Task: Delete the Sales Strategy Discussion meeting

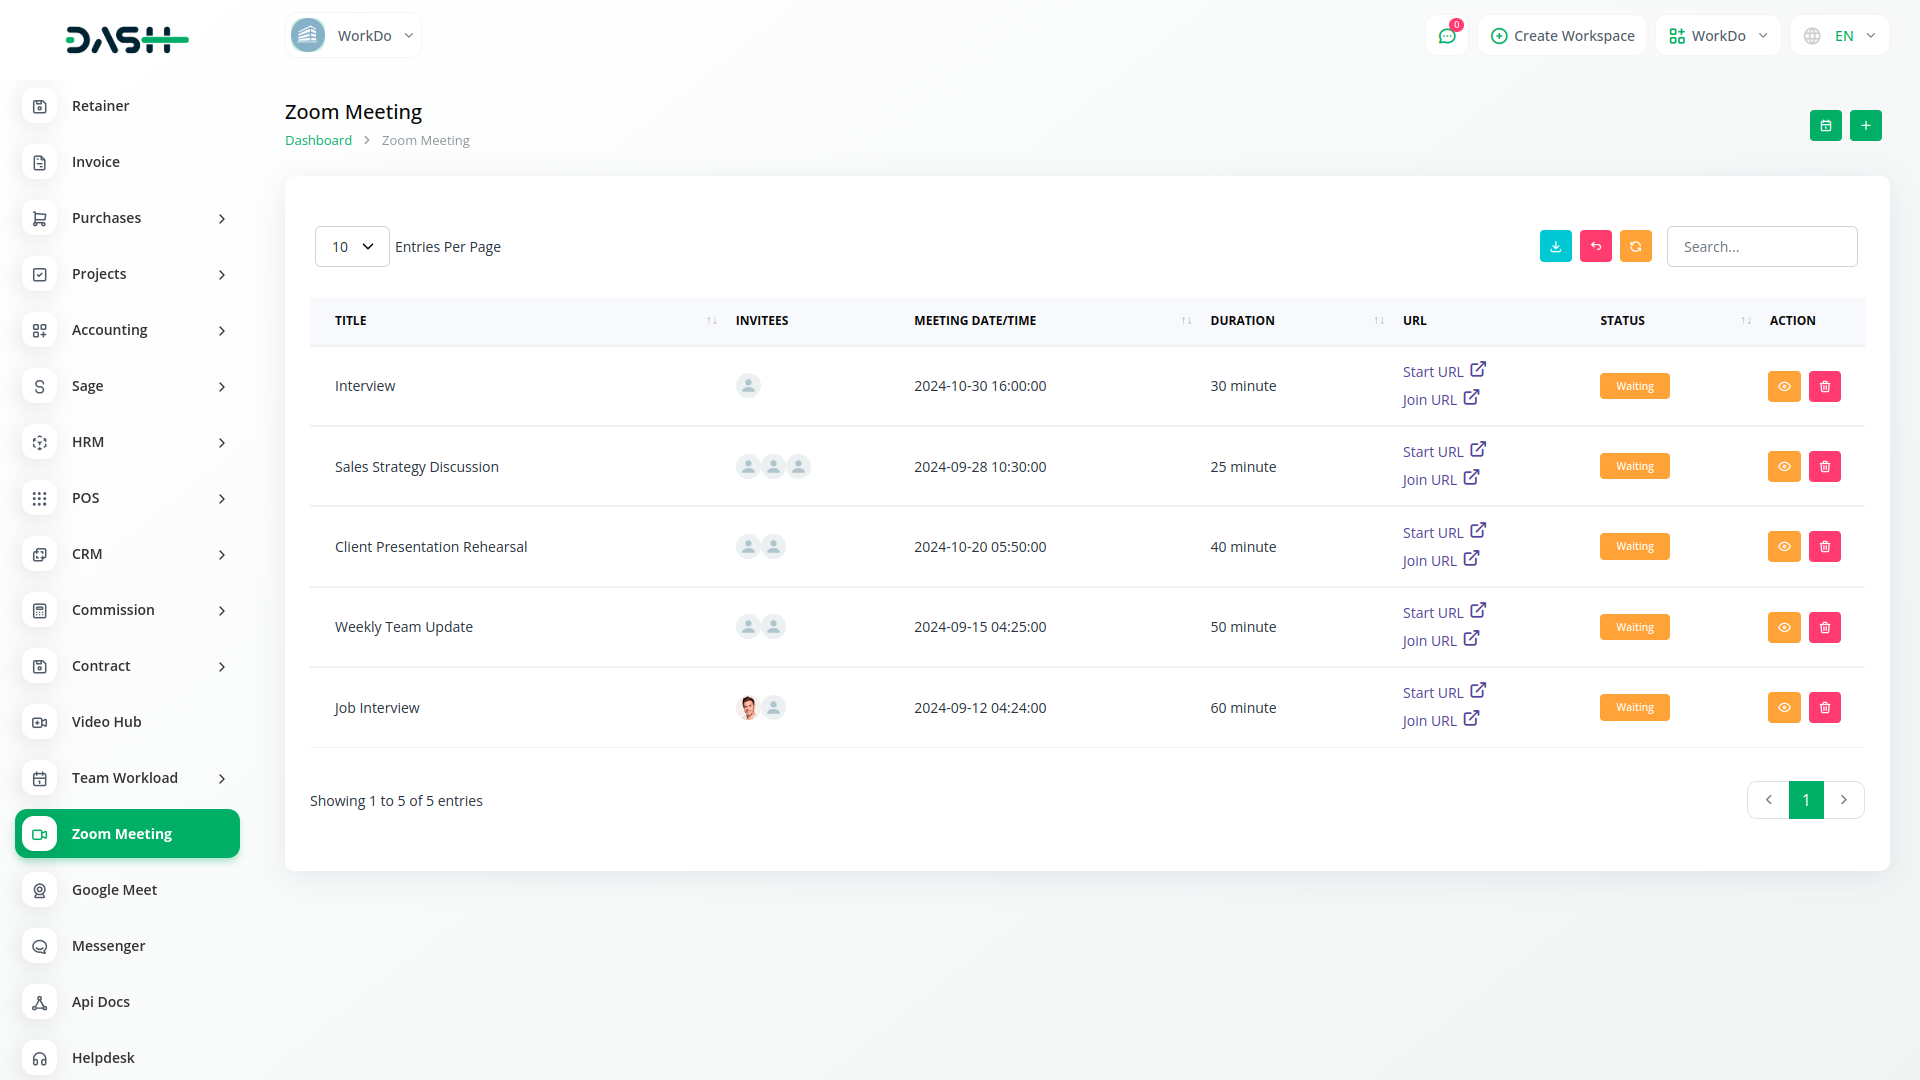Action: [1824, 467]
